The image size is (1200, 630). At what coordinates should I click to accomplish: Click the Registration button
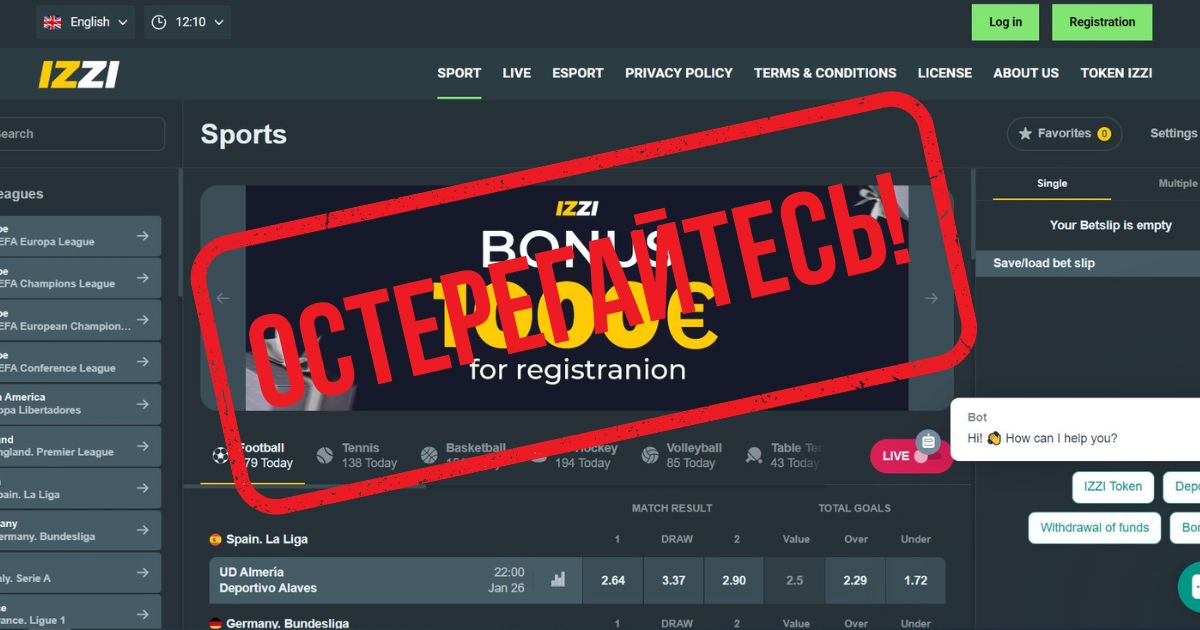(x=1102, y=22)
